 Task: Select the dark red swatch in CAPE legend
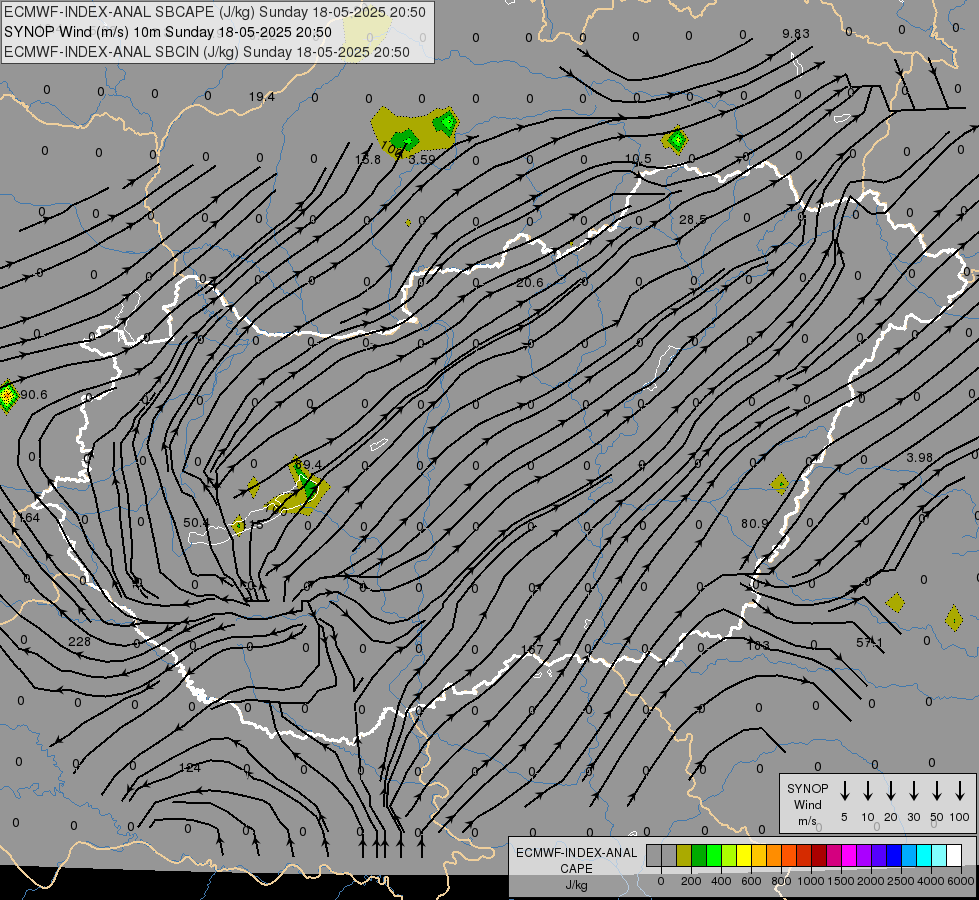819,855
